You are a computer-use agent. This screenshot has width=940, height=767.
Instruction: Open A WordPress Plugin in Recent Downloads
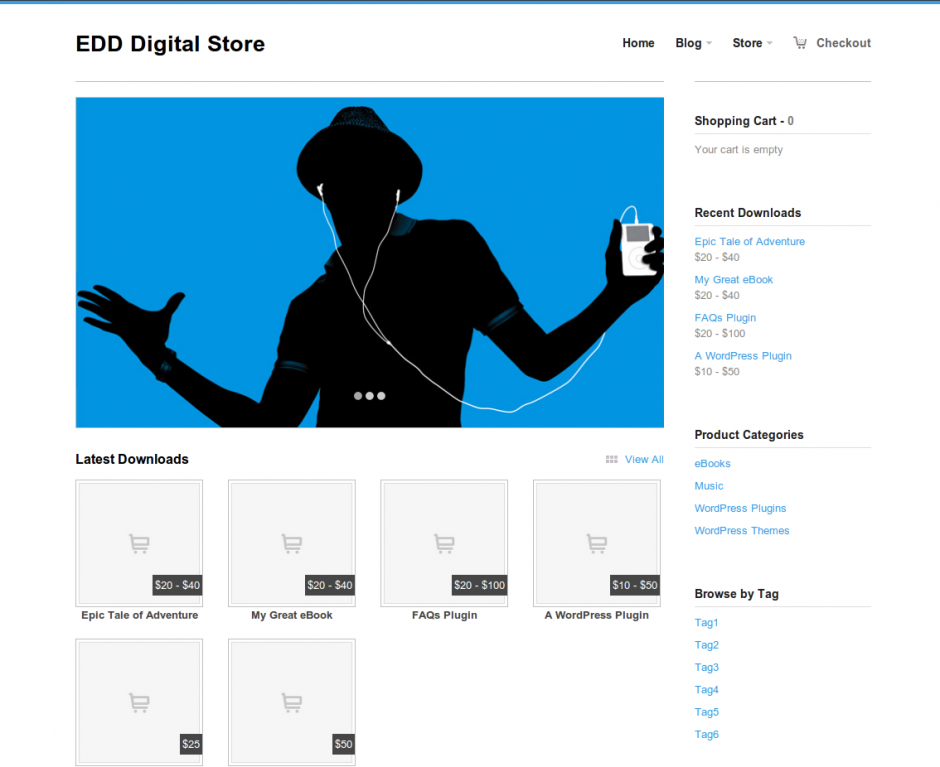(x=743, y=356)
